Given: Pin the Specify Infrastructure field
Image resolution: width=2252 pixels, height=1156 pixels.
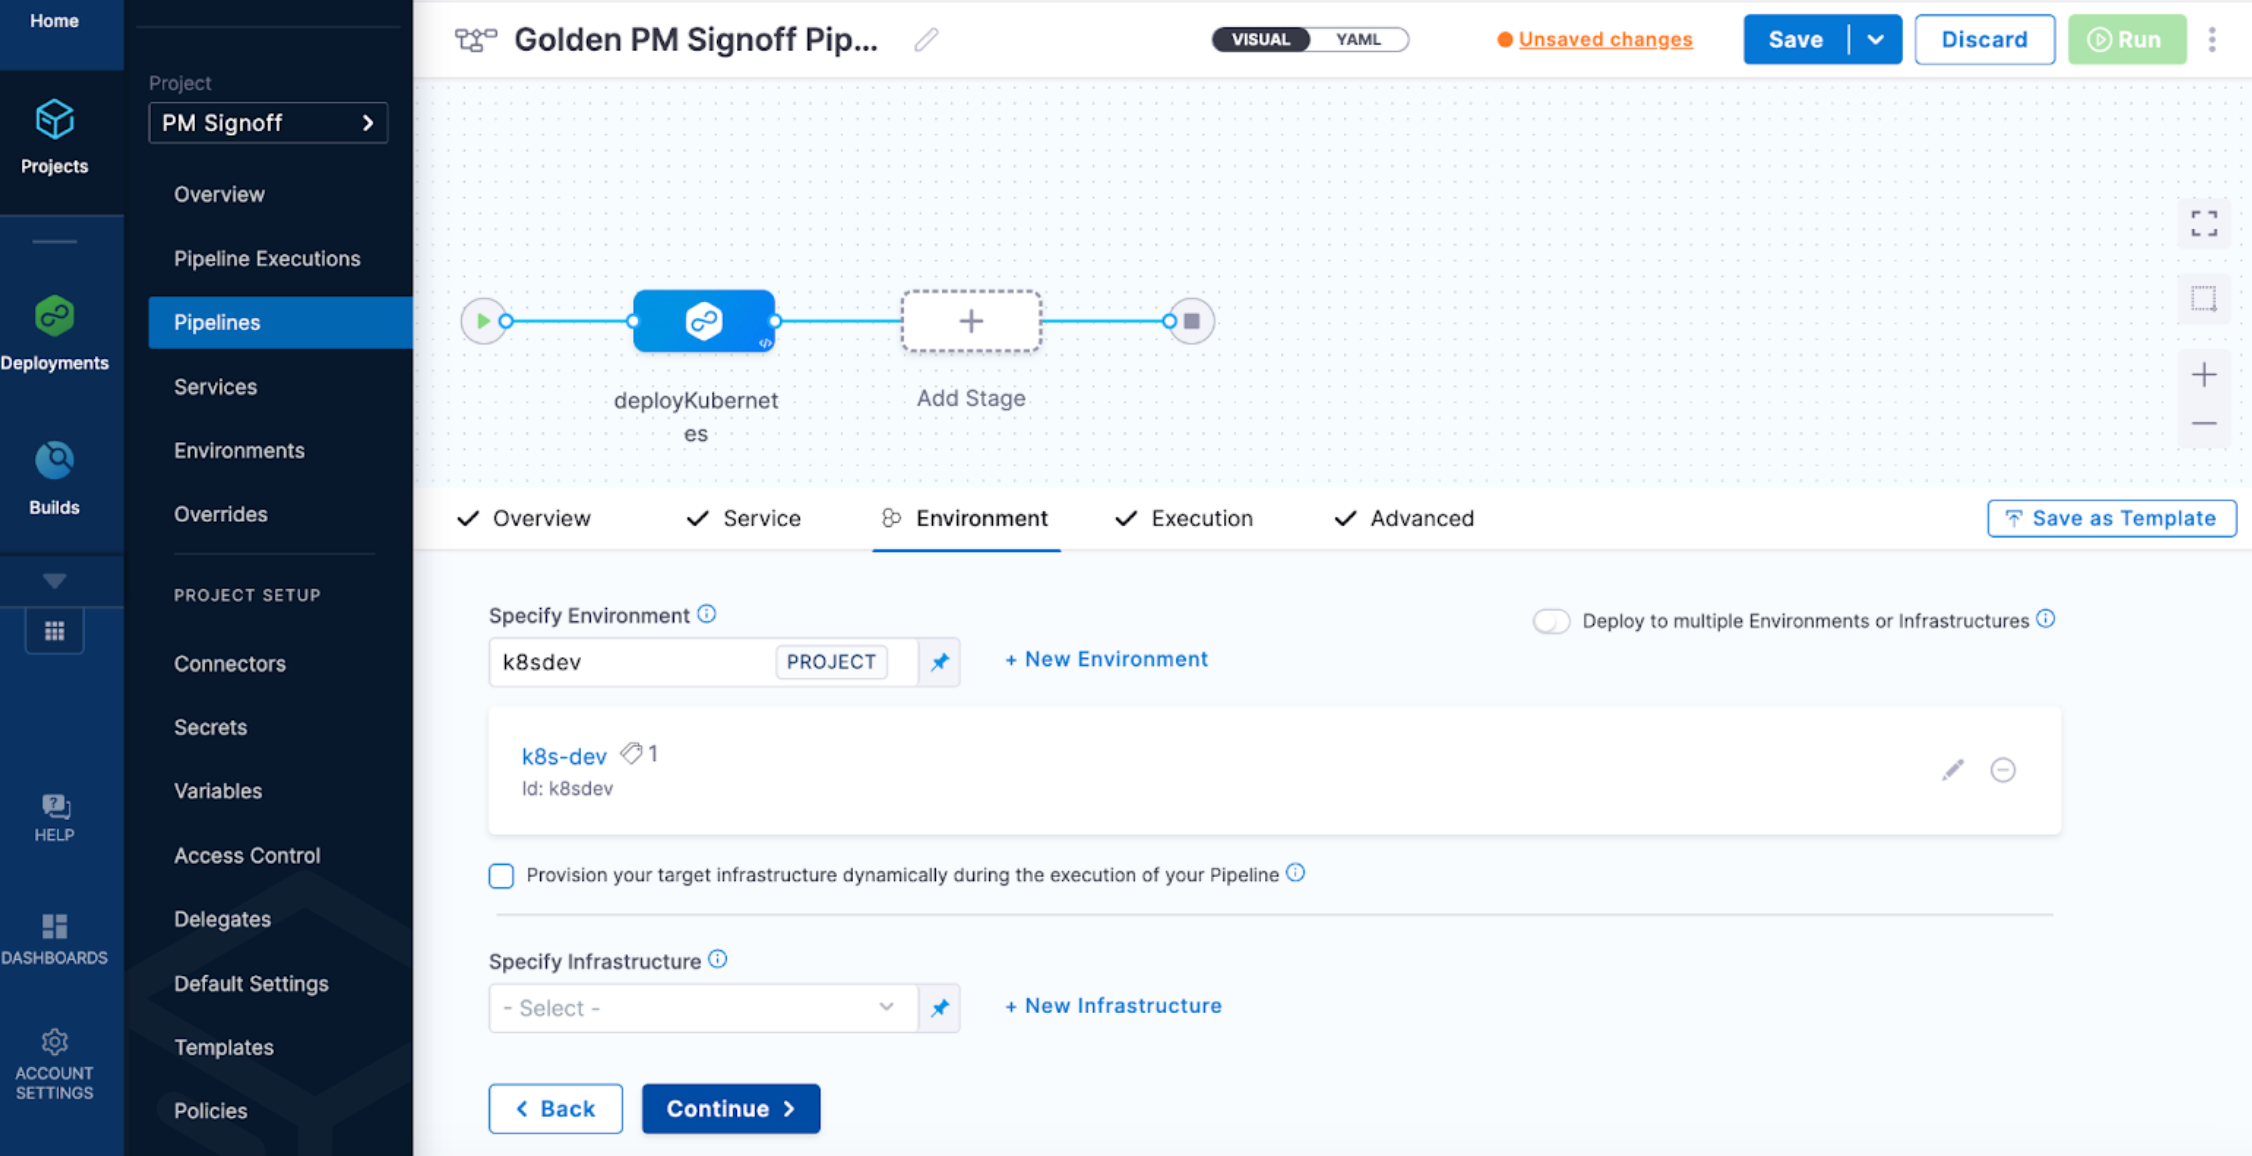Looking at the screenshot, I should click(x=939, y=1008).
